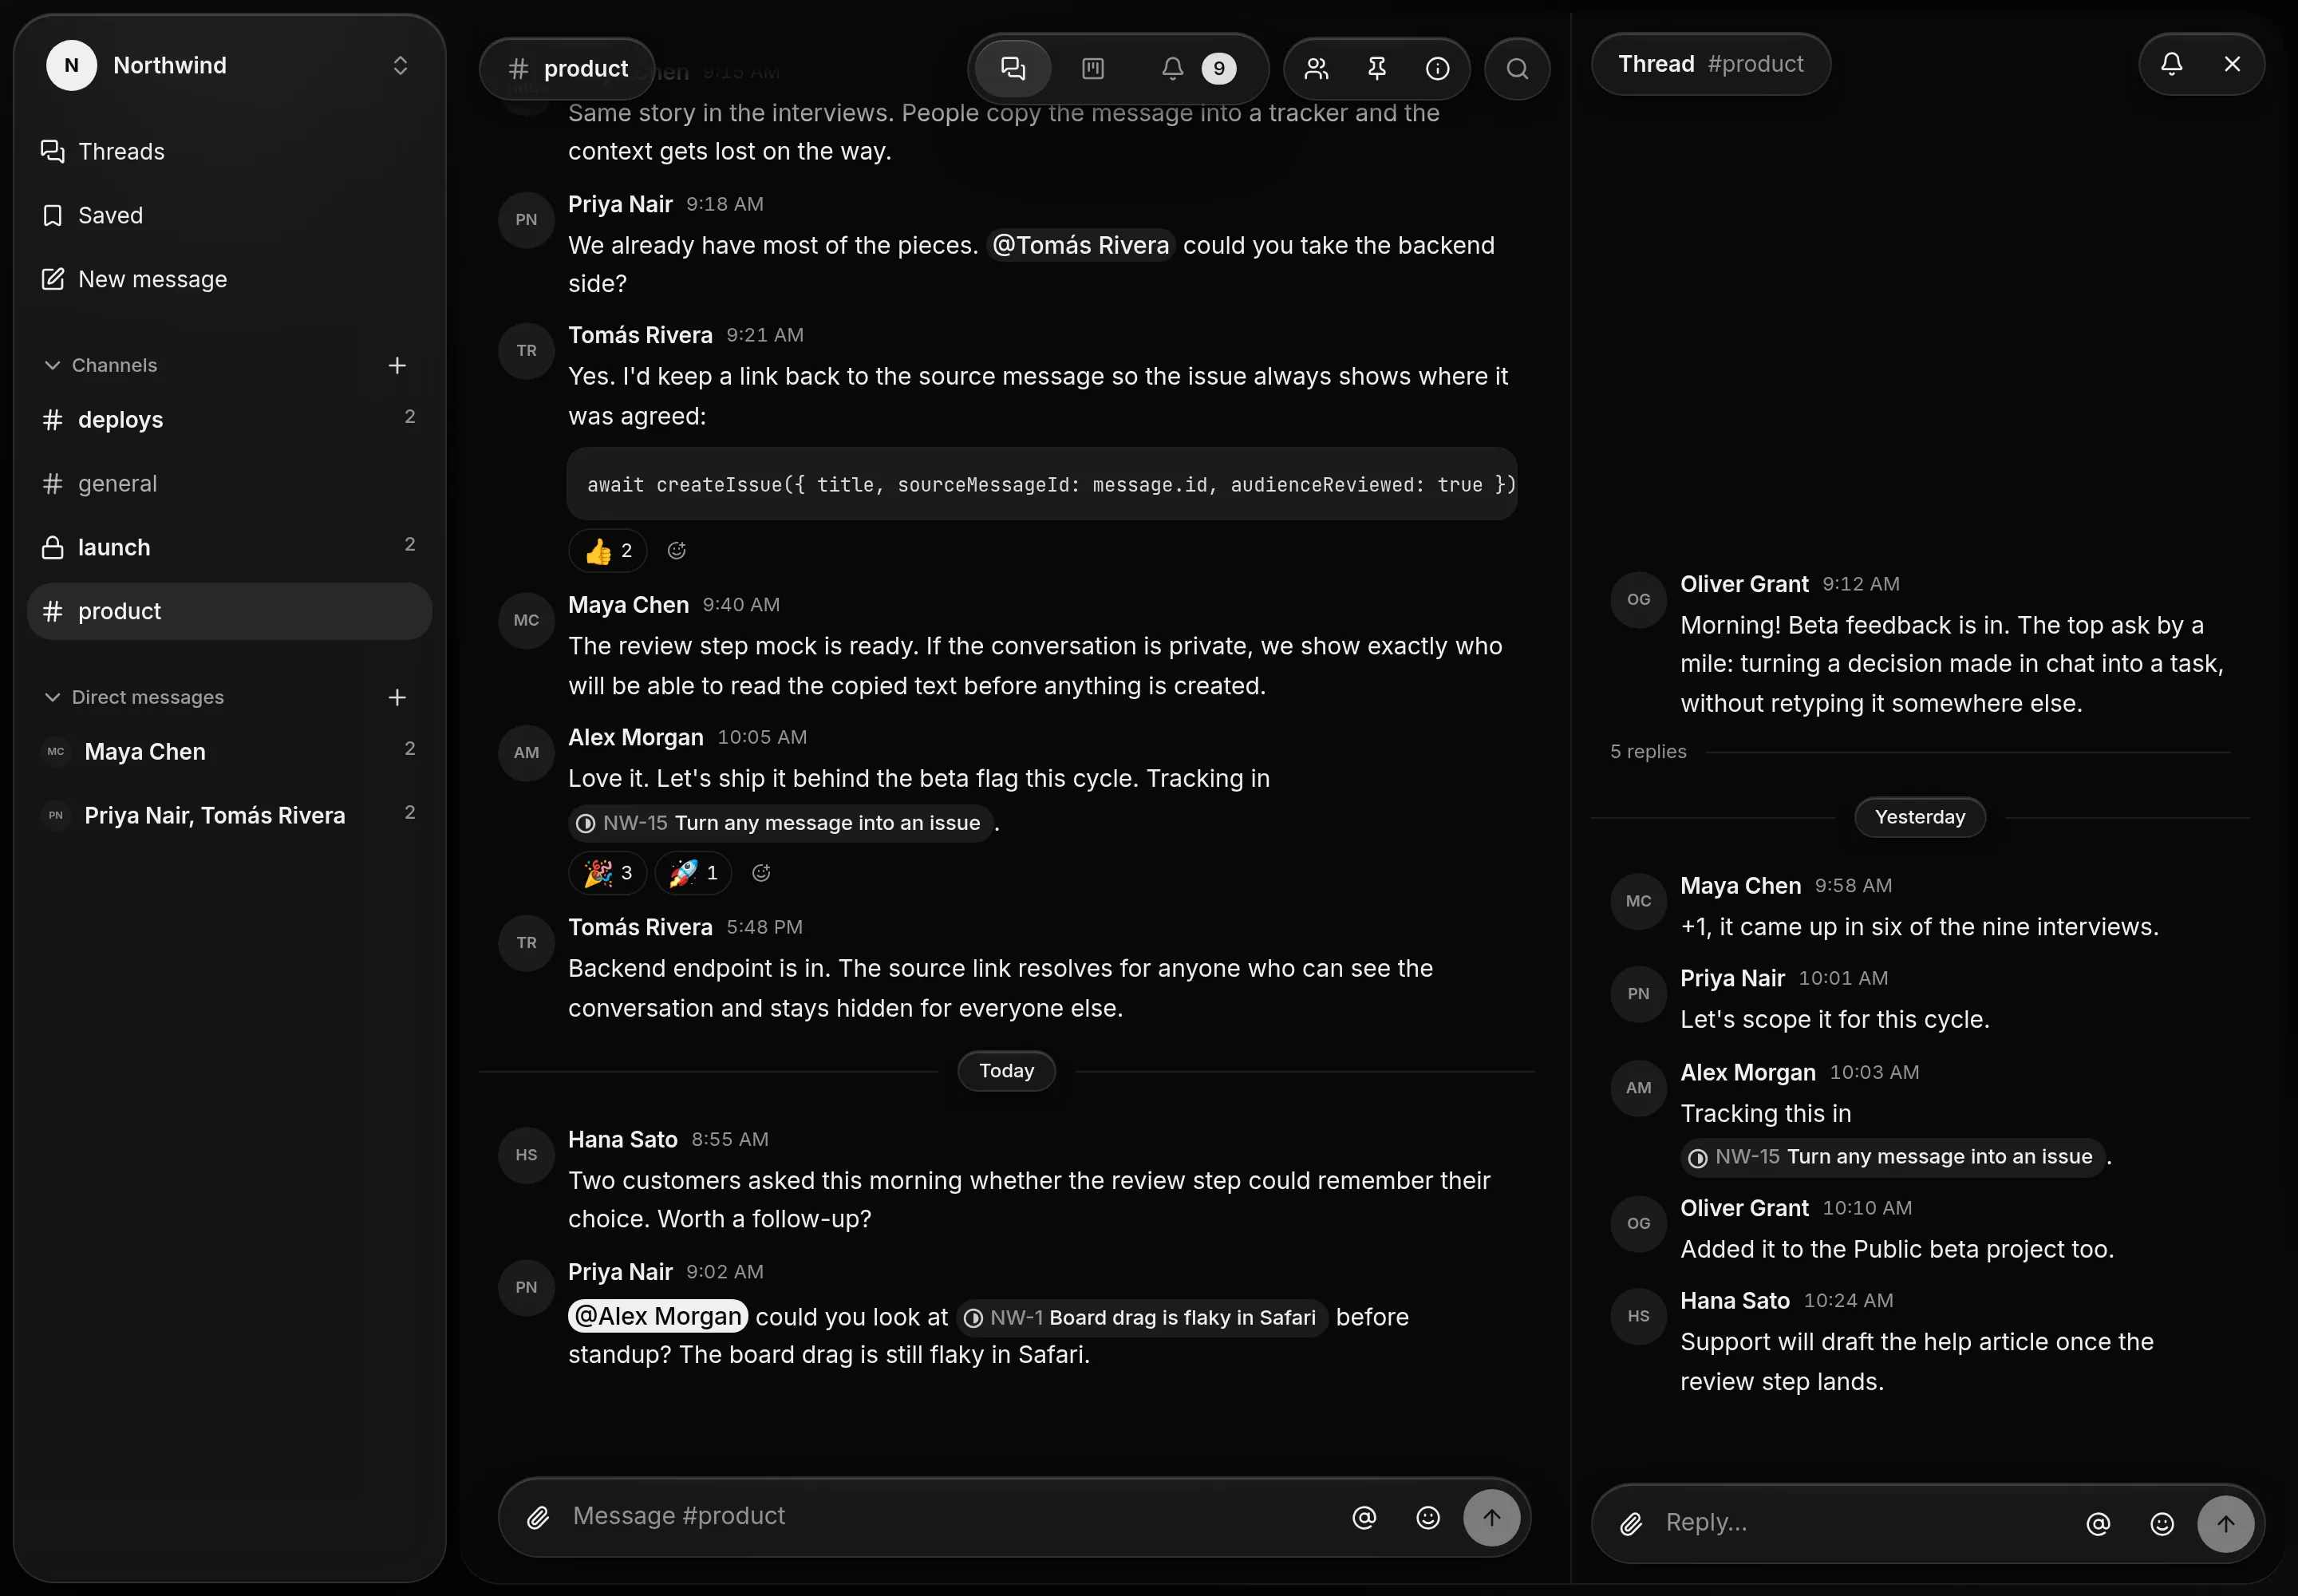This screenshot has height=1596, width=2298.
Task: Open emoji picker in #product composer
Action: tap(1428, 1517)
